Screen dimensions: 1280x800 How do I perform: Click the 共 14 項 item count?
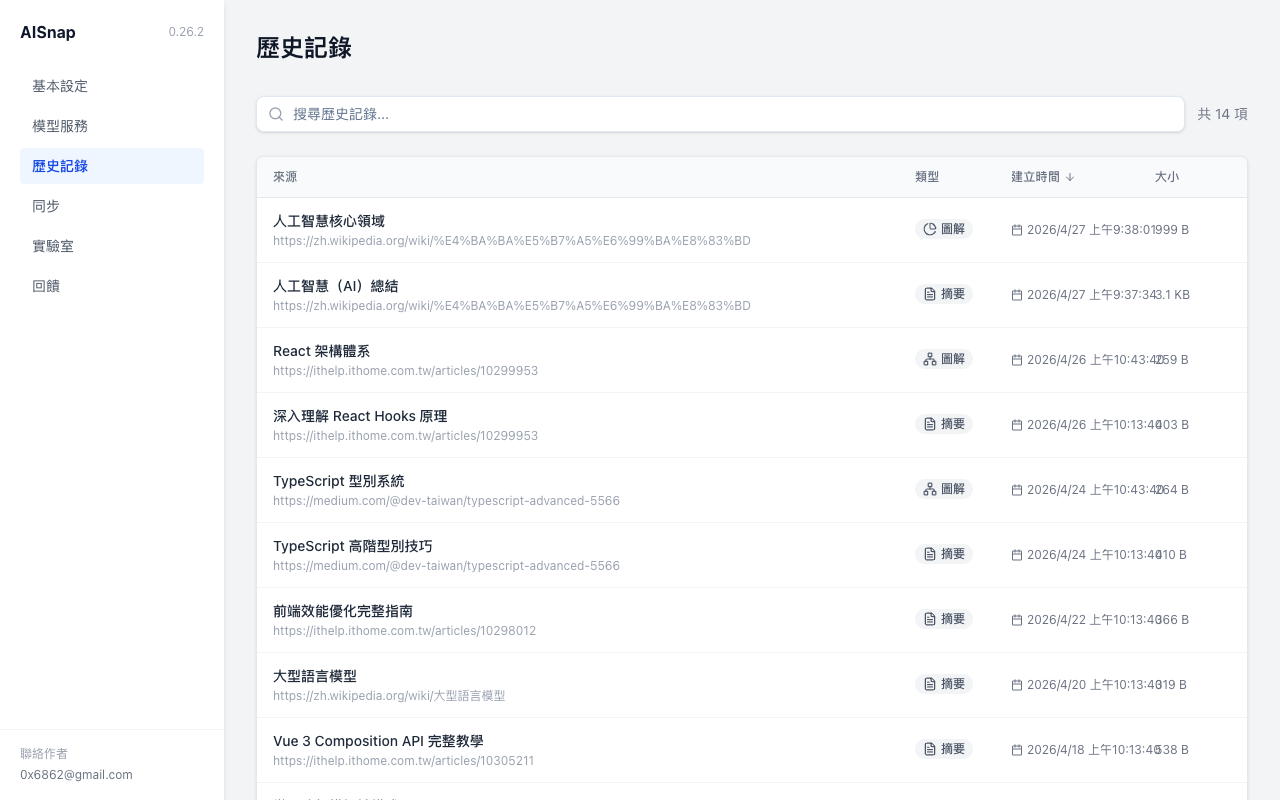(1222, 114)
